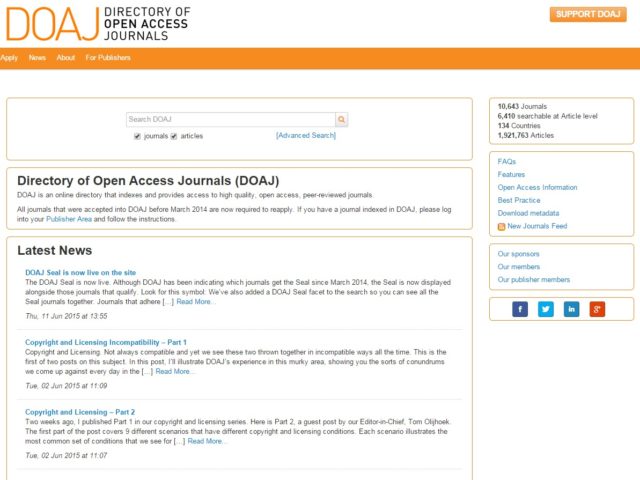
Task: Open the DOAJ Google Plus icon
Action: point(597,309)
